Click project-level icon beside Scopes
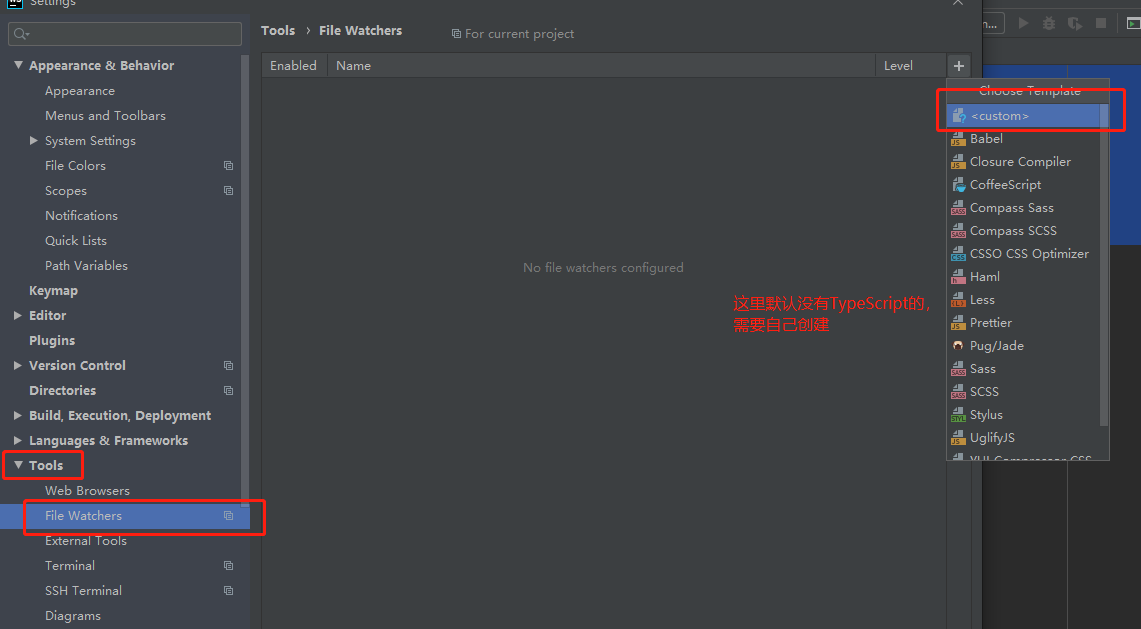Image resolution: width=1141 pixels, height=629 pixels. click(228, 191)
